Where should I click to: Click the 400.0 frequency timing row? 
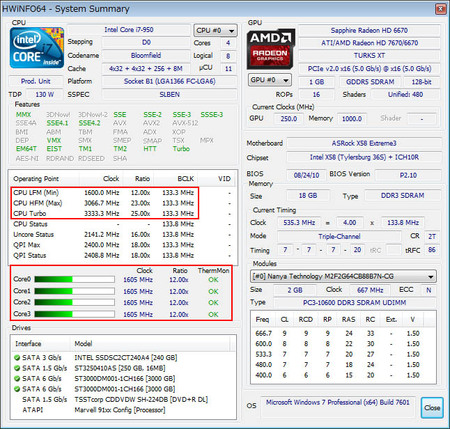click(343, 375)
